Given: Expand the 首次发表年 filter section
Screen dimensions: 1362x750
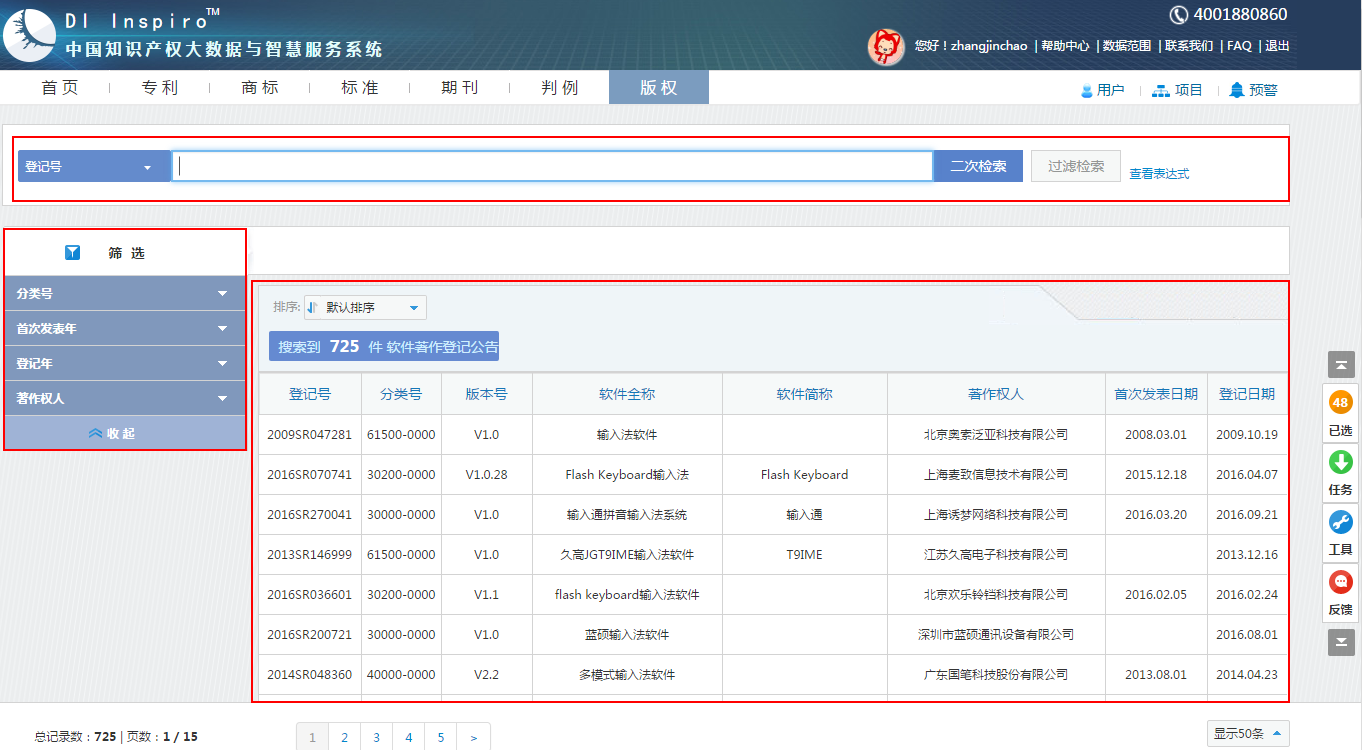Looking at the screenshot, I should pyautogui.click(x=125, y=329).
